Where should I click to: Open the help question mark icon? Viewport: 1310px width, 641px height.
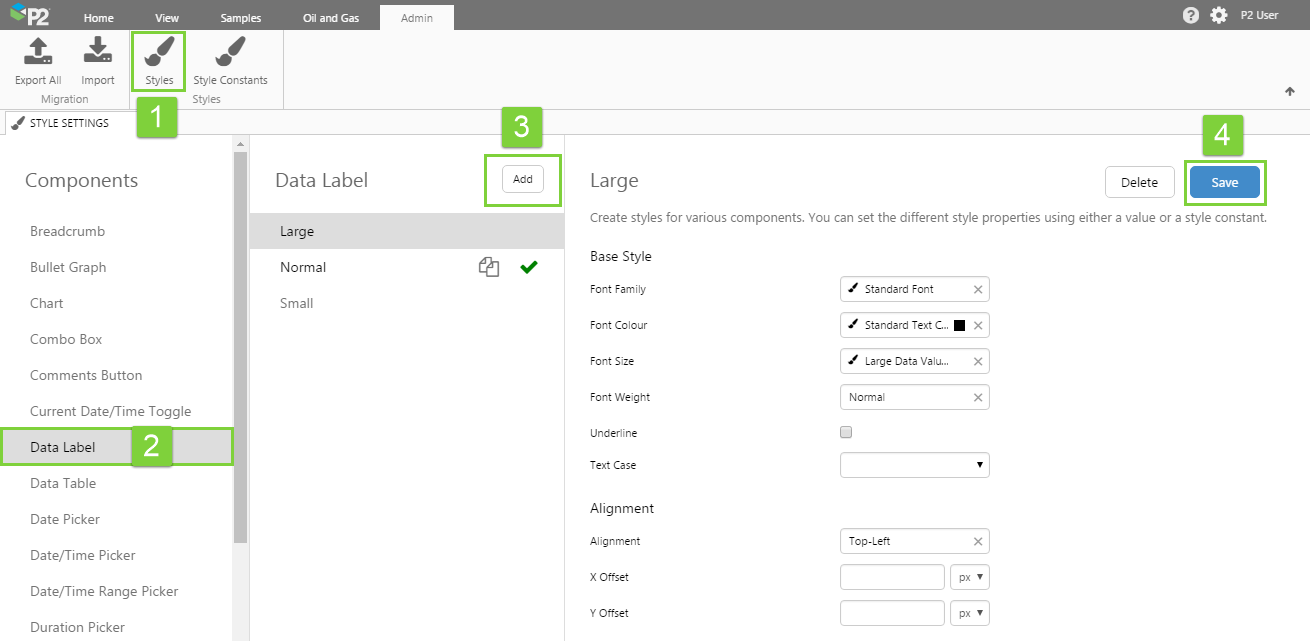[1190, 16]
